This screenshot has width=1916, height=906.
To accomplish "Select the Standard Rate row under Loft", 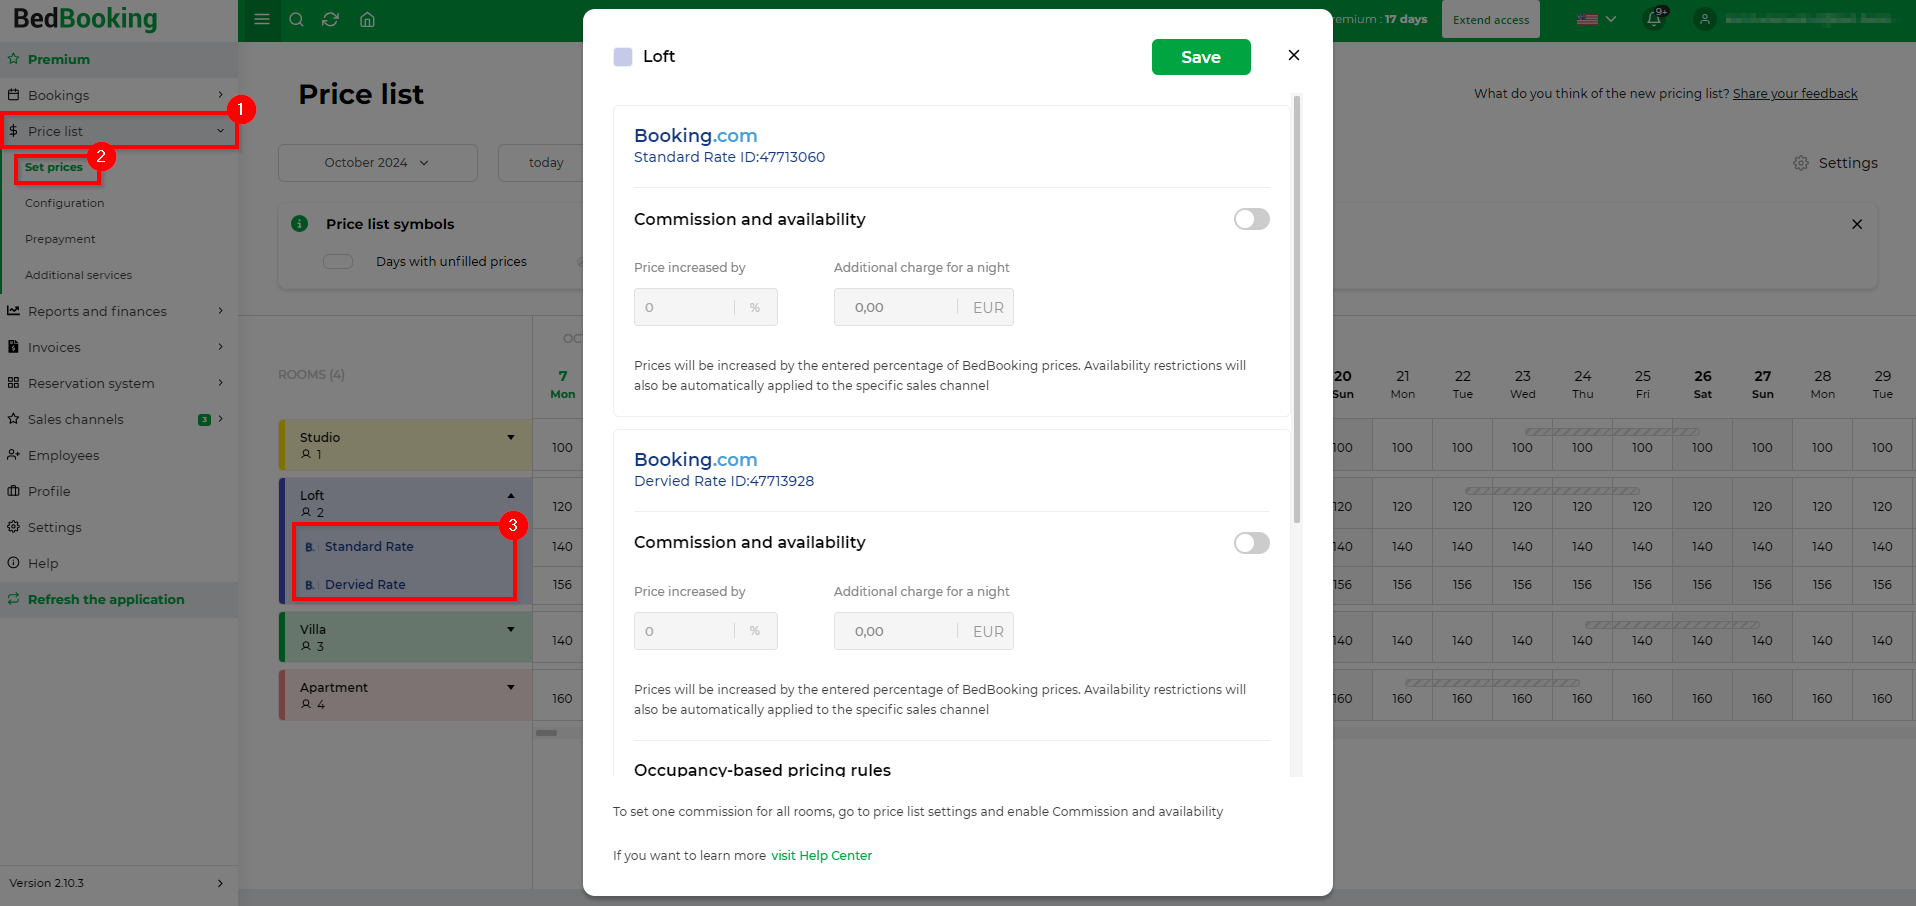I will pos(405,547).
